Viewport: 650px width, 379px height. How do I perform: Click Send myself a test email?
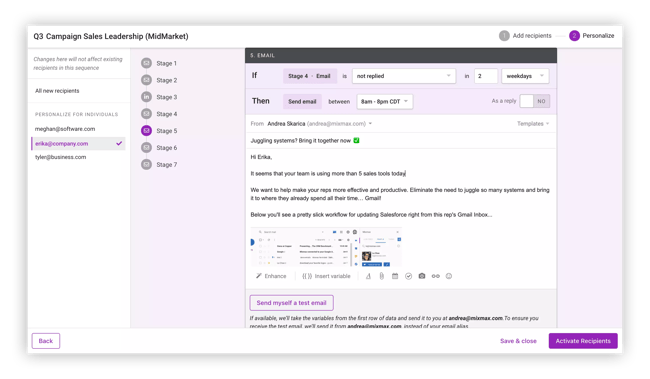[291, 303]
